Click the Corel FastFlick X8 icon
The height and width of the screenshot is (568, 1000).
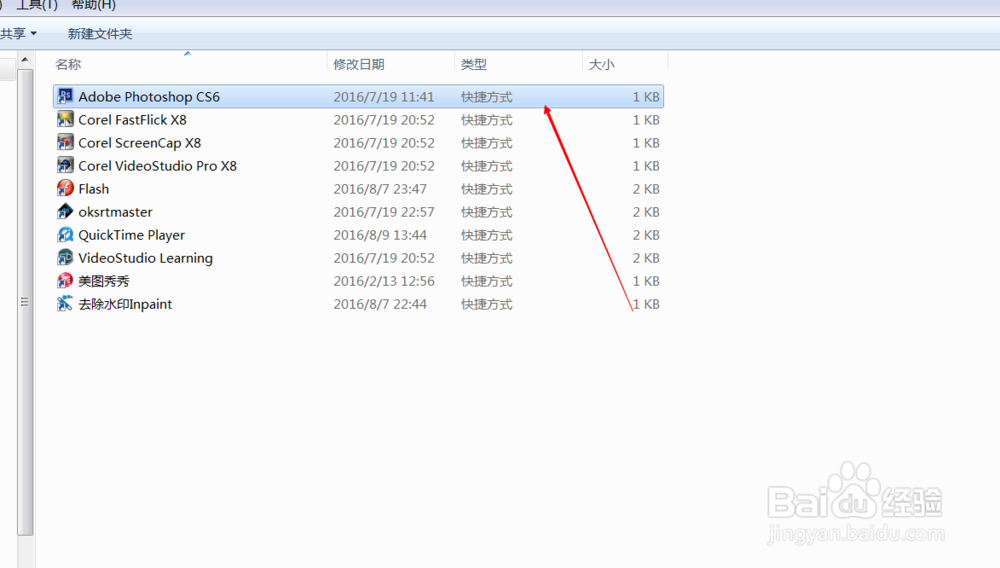[65, 119]
